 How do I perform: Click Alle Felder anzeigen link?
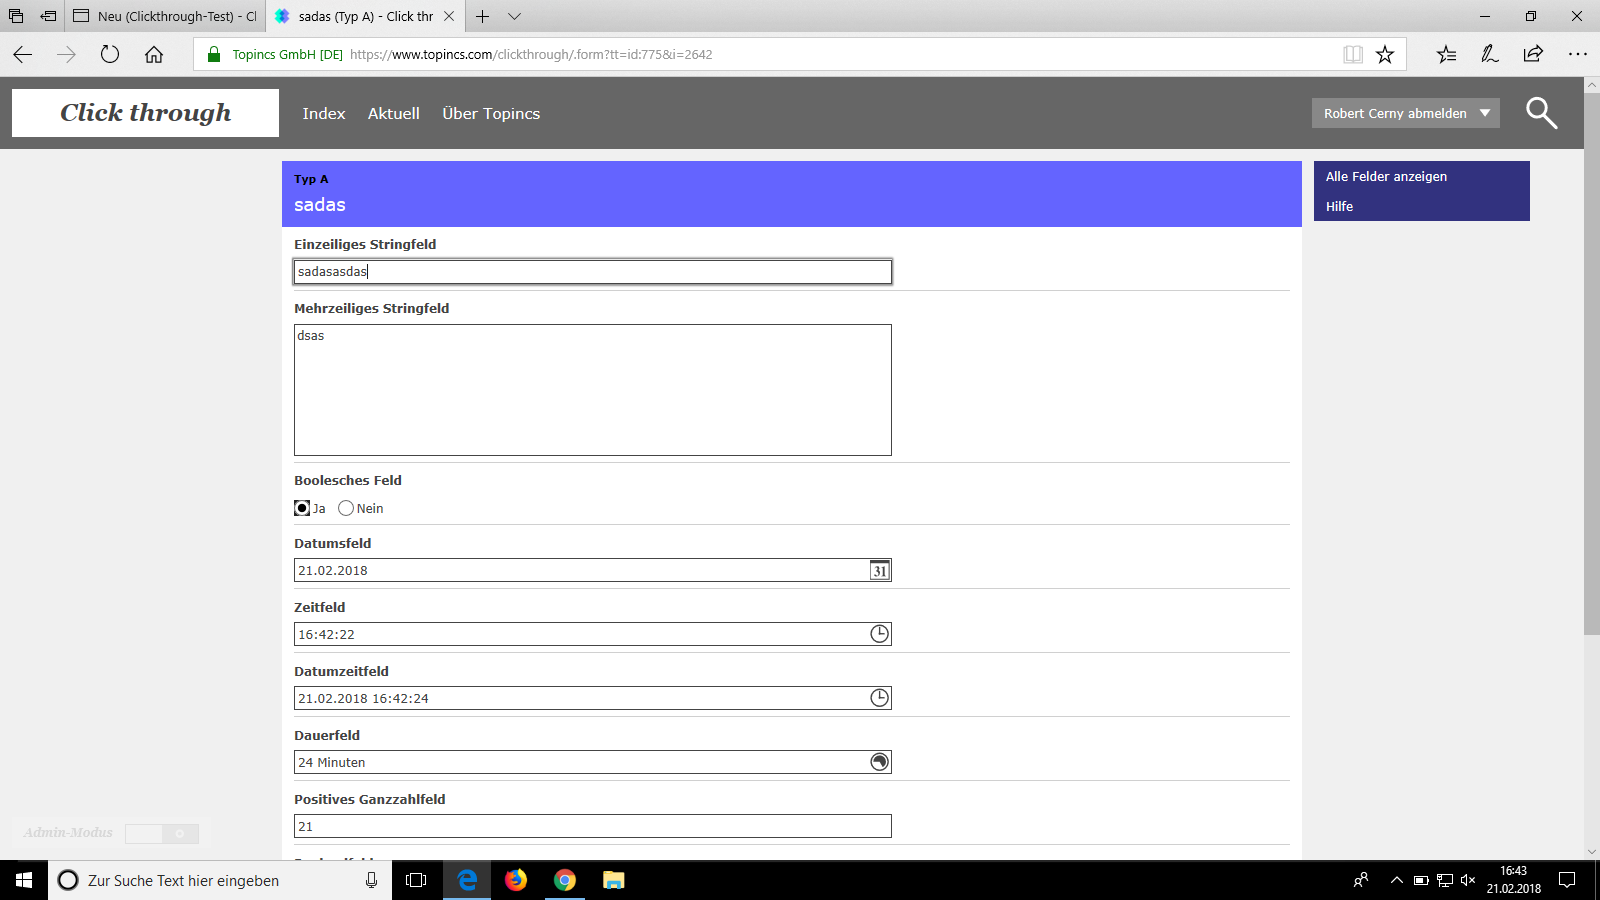pos(1386,176)
